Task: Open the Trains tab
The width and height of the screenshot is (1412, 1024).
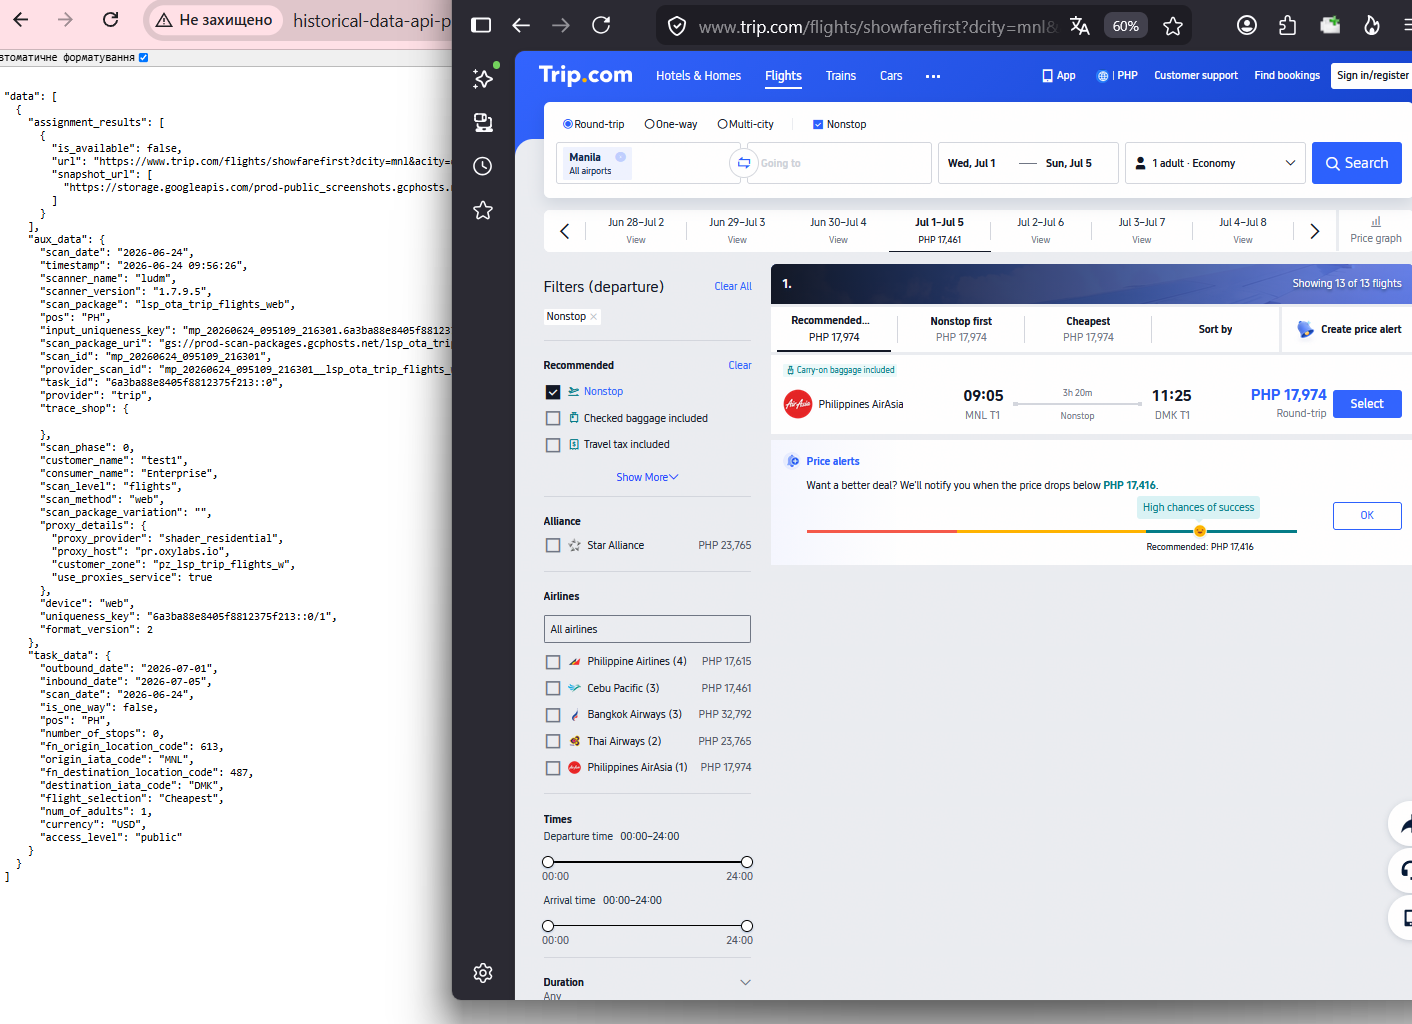Action: pyautogui.click(x=841, y=76)
